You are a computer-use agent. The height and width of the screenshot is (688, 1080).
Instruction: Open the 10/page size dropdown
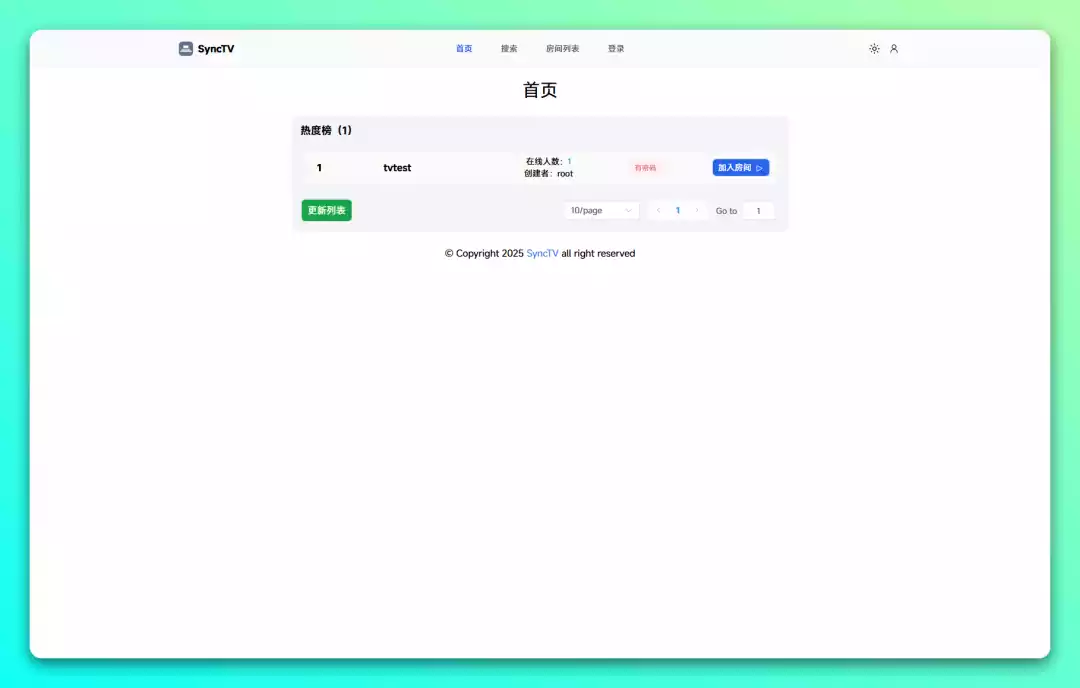(601, 210)
